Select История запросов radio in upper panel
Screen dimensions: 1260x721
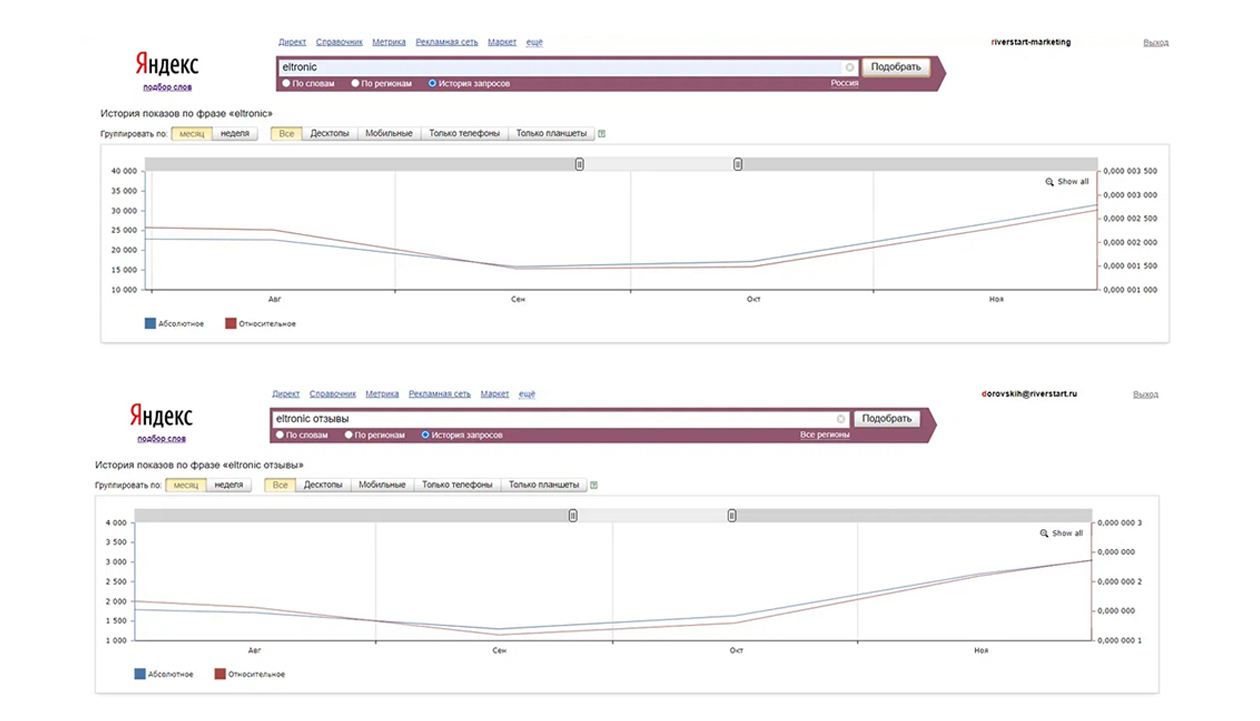(x=432, y=84)
